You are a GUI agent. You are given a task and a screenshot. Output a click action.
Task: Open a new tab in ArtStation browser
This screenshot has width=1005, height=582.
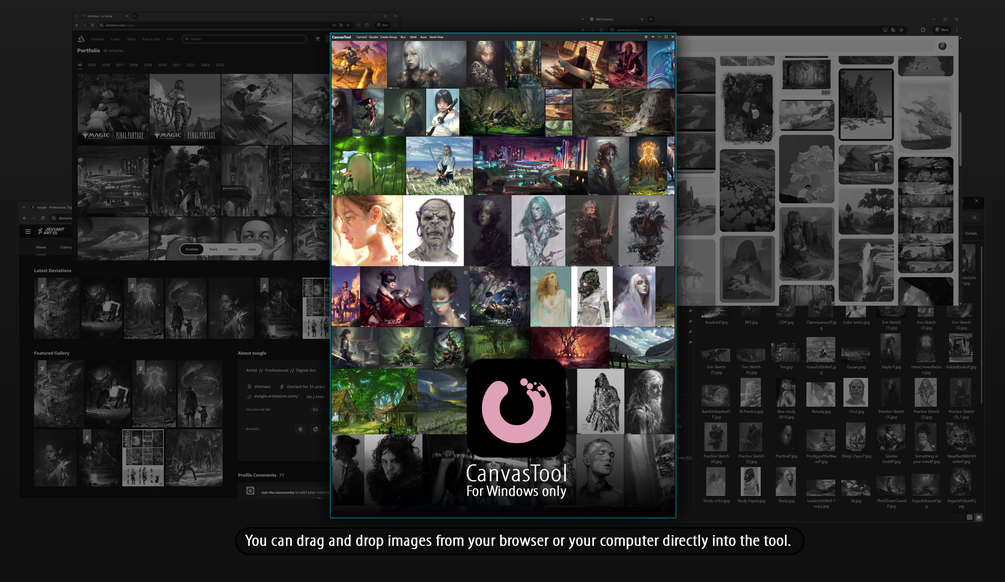click(x=135, y=16)
